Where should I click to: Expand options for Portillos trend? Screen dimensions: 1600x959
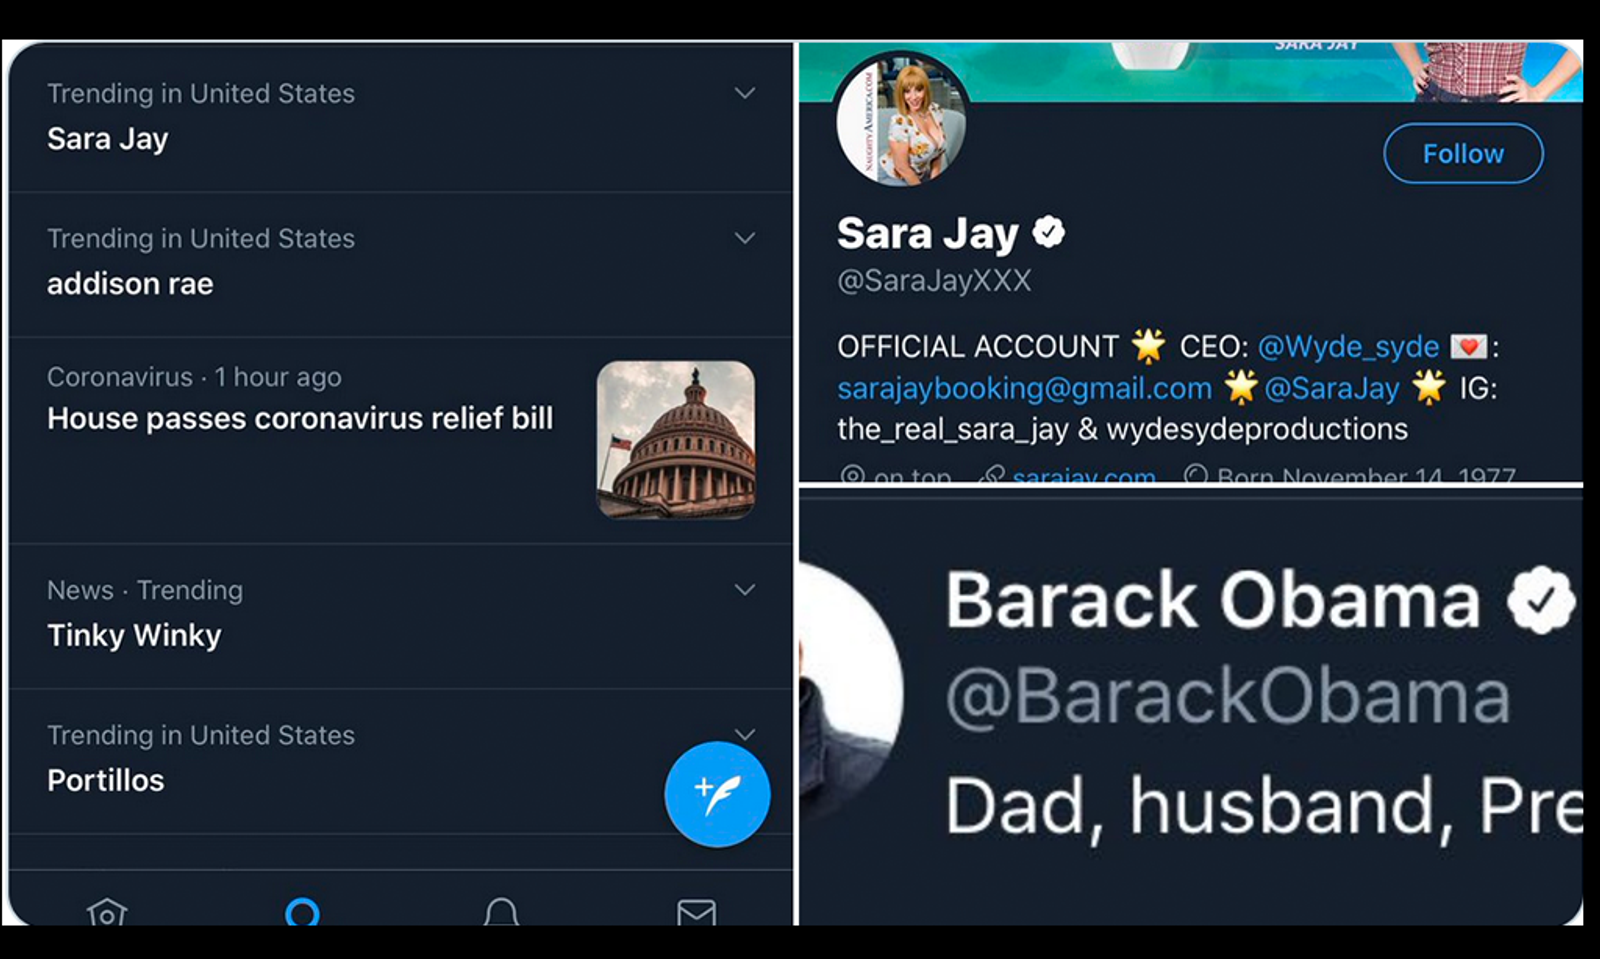[x=745, y=733]
